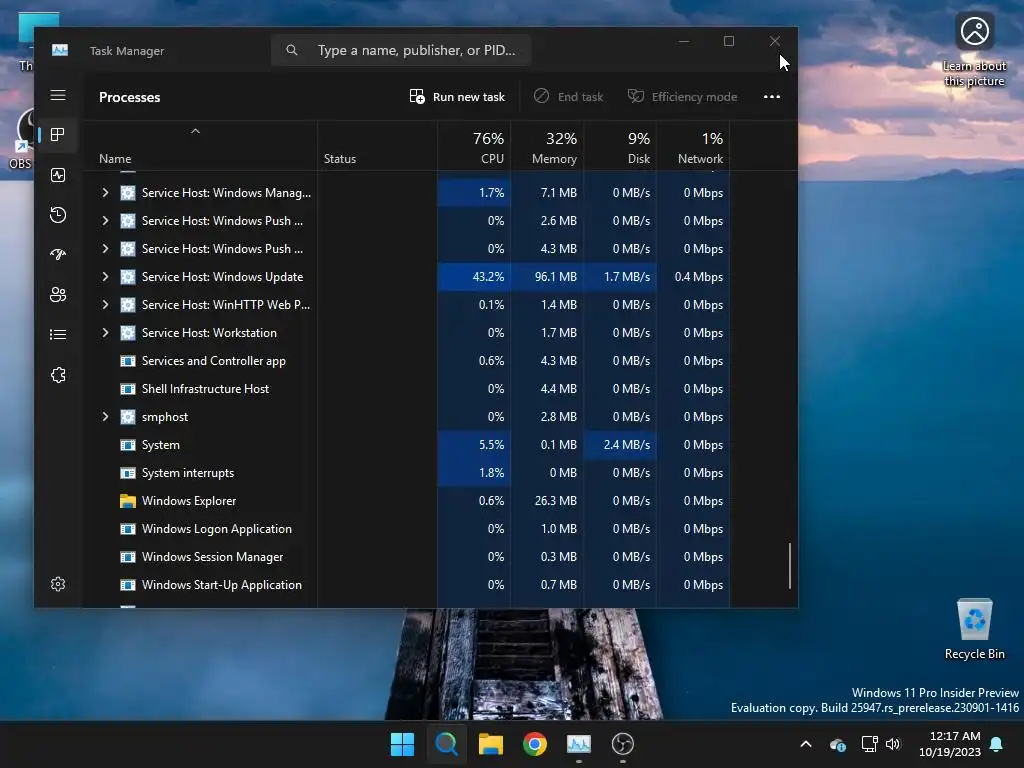Select Windows Logon Application row
Viewport: 1024px width, 768px height.
[406, 529]
